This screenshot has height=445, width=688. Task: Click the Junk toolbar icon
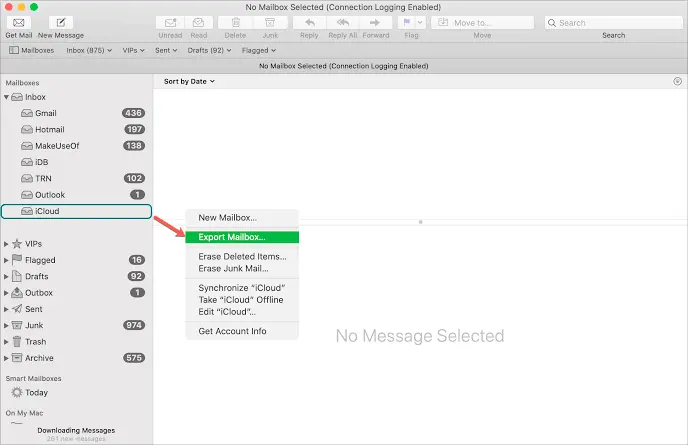point(270,22)
